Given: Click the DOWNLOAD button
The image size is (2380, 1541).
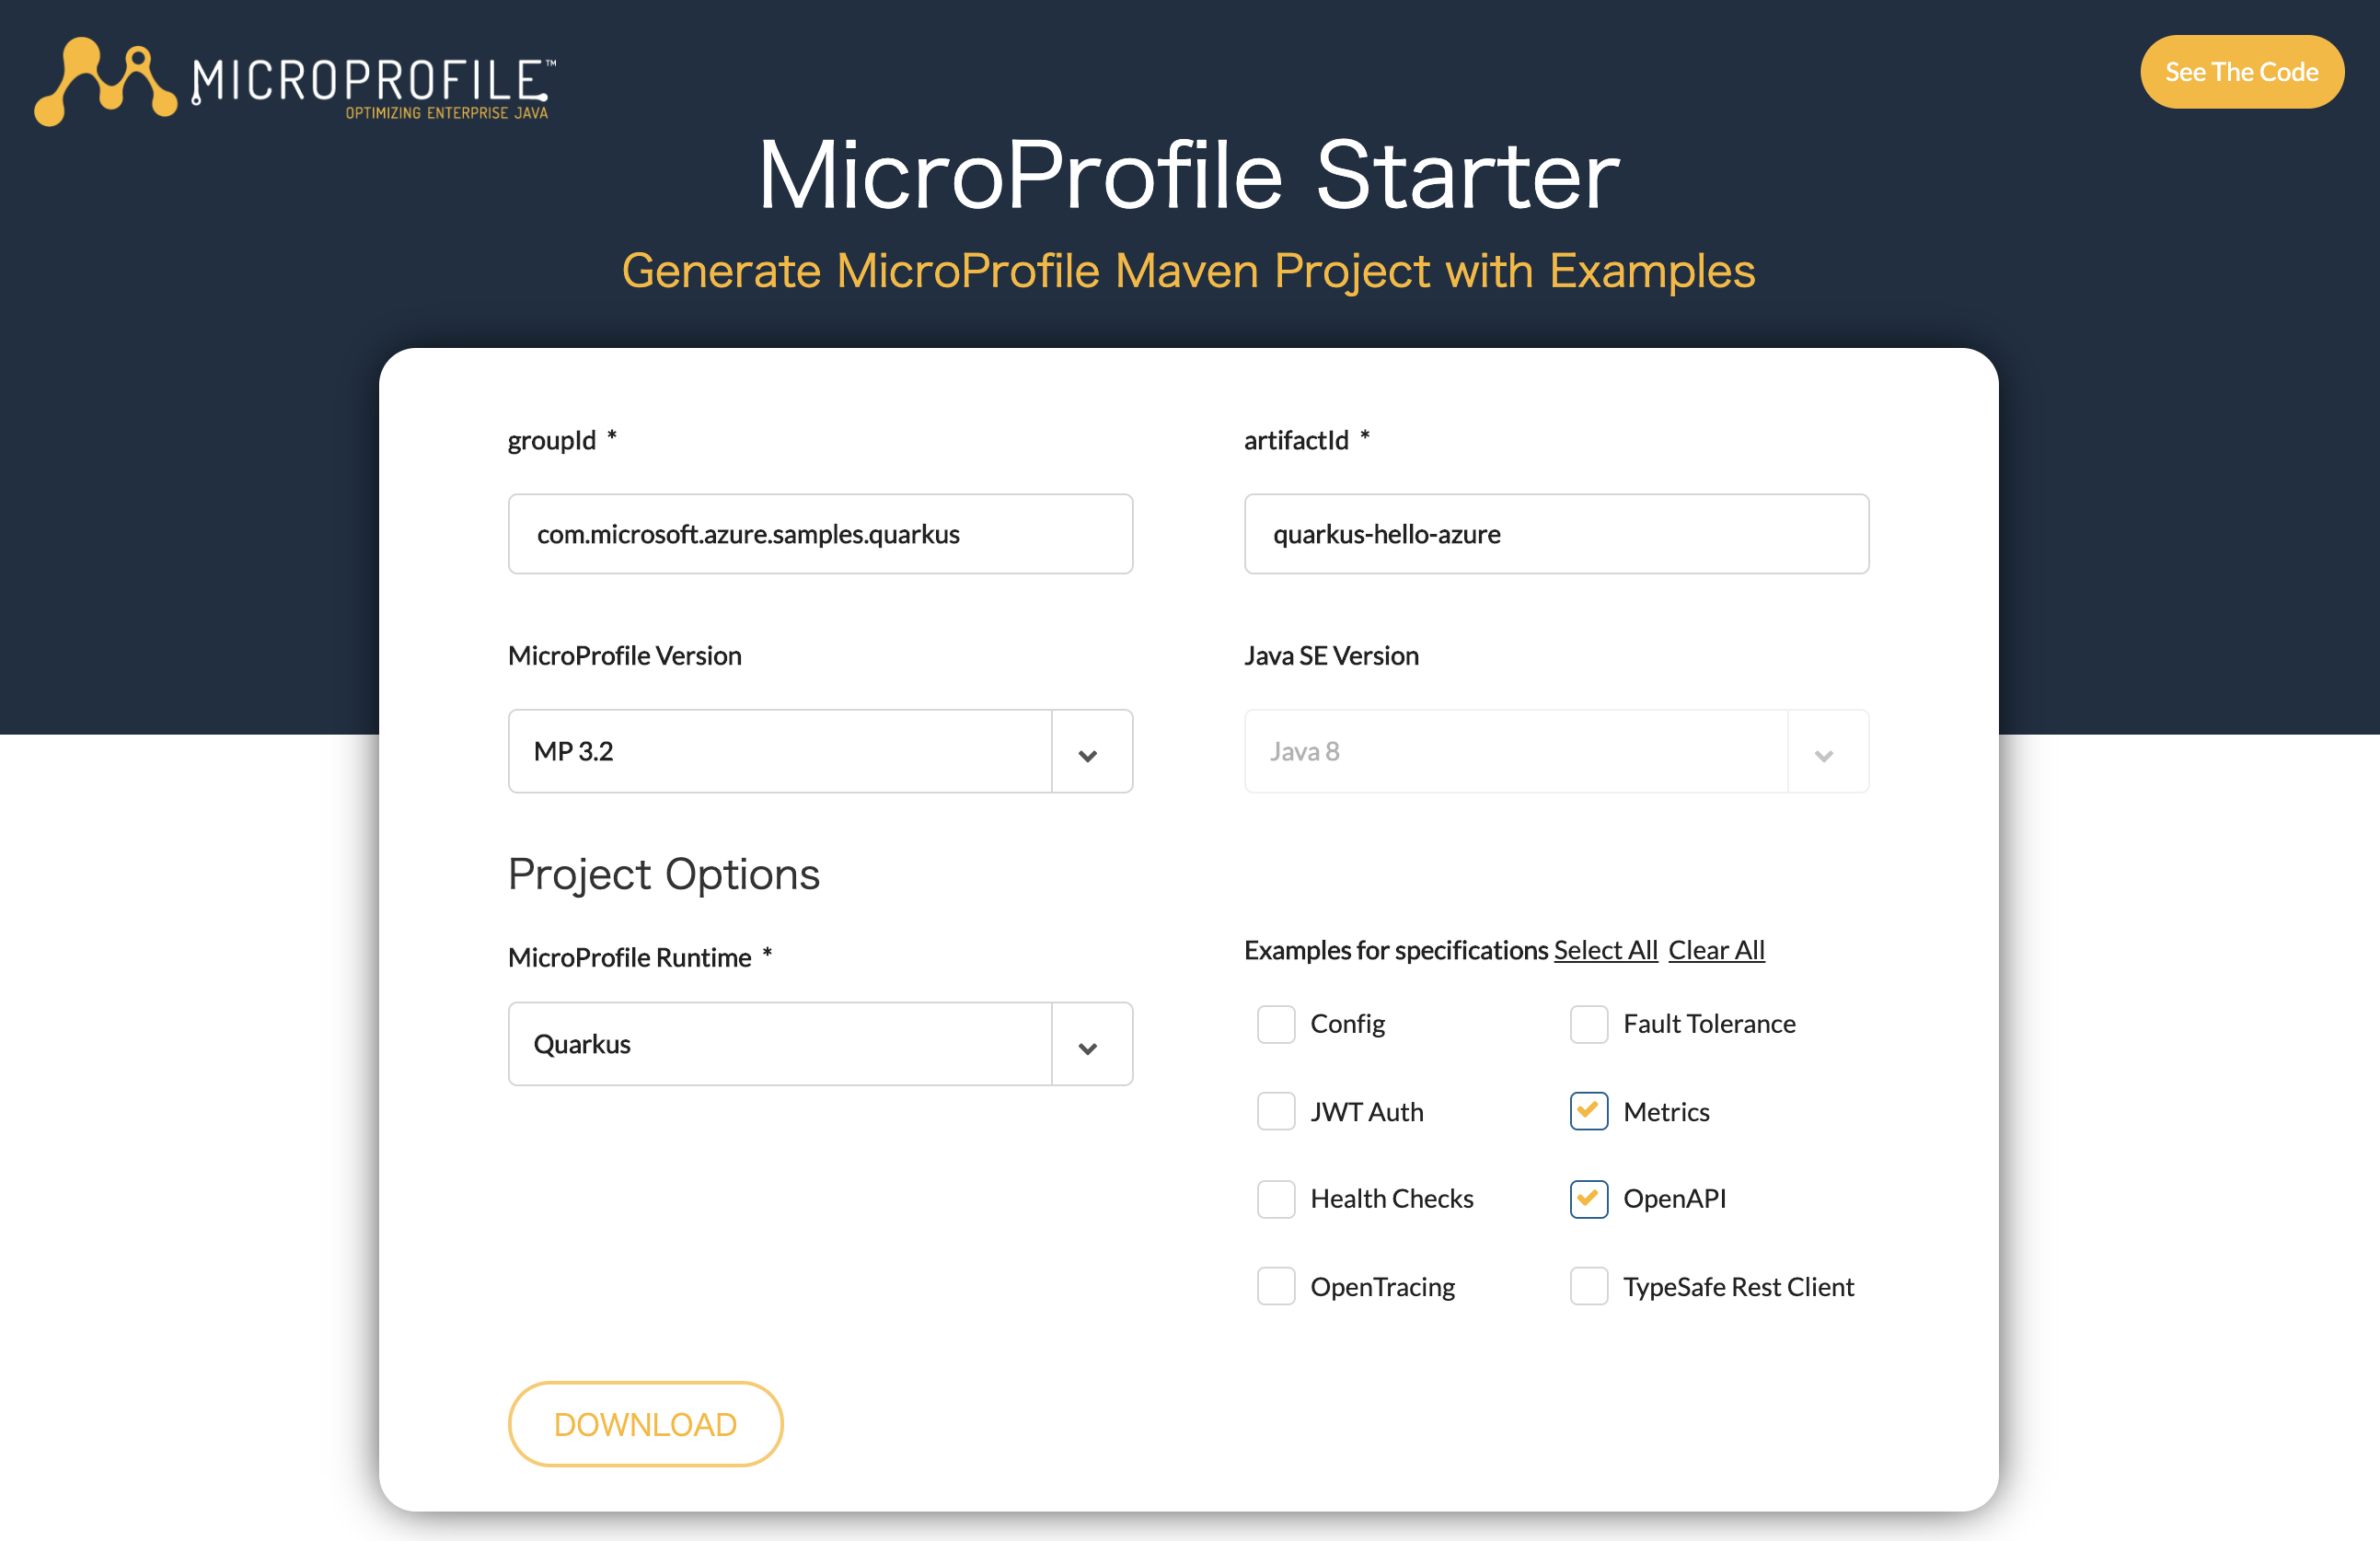Looking at the screenshot, I should click(645, 1423).
